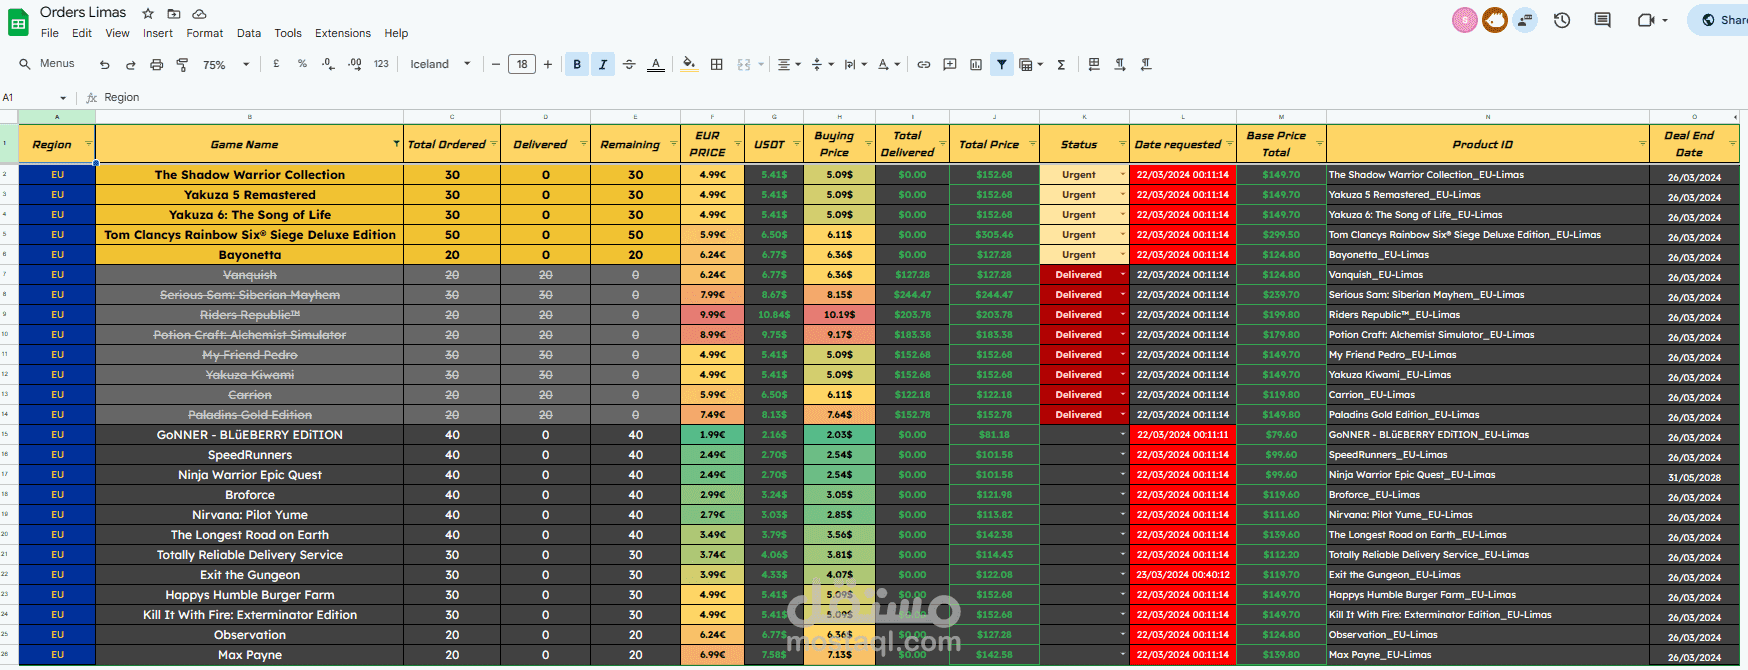
Task: Decrease font size with minus
Action: (496, 64)
